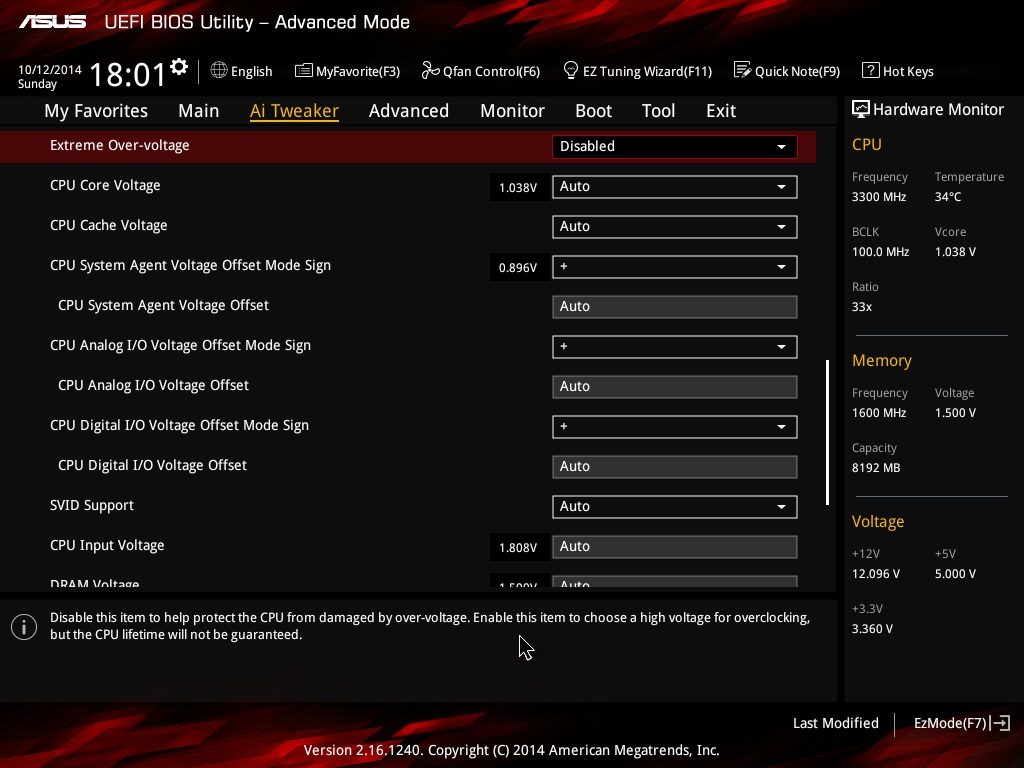Open MyFavorite(F3)
Image resolution: width=1024 pixels, height=768 pixels.
pos(347,71)
